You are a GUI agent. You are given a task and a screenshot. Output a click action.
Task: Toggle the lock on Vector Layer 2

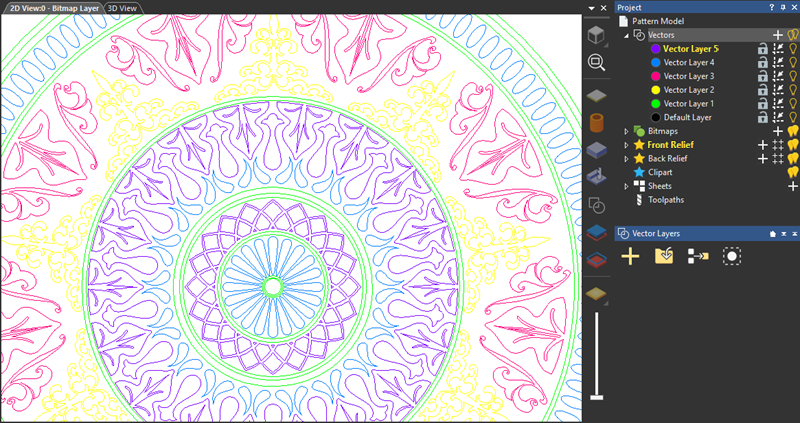tap(762, 90)
